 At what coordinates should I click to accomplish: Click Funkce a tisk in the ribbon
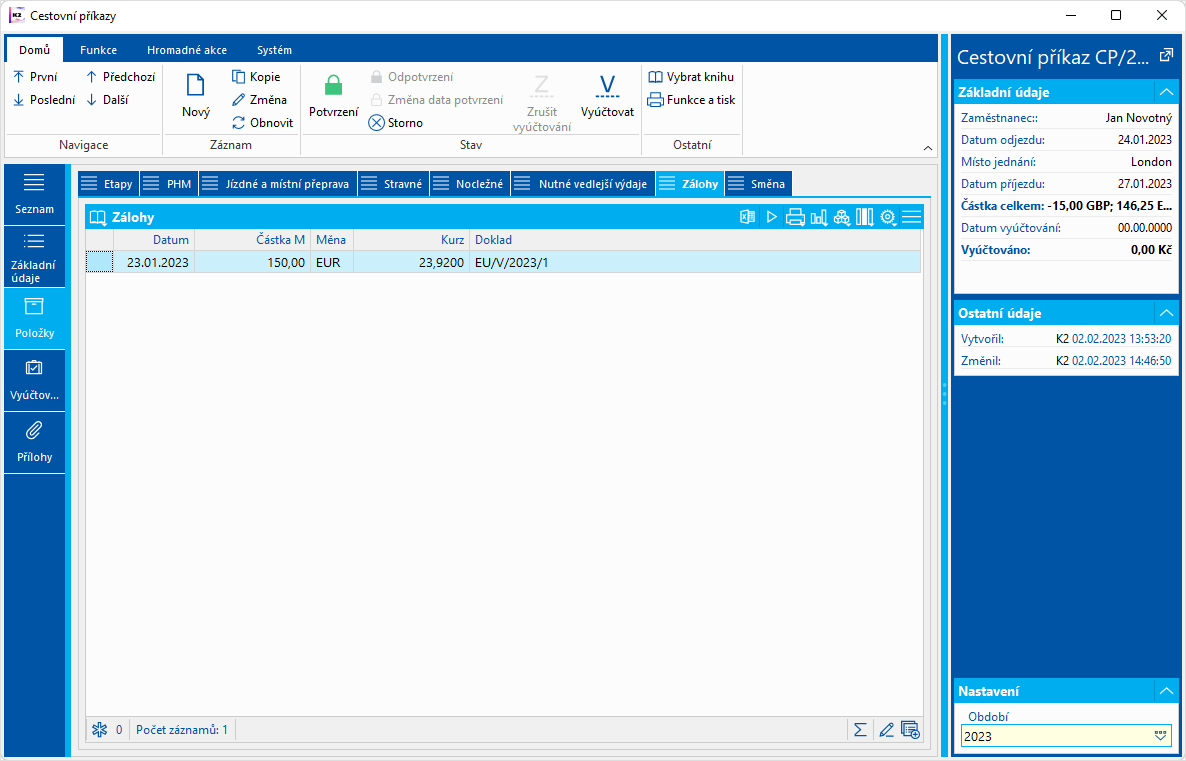[x=691, y=100]
